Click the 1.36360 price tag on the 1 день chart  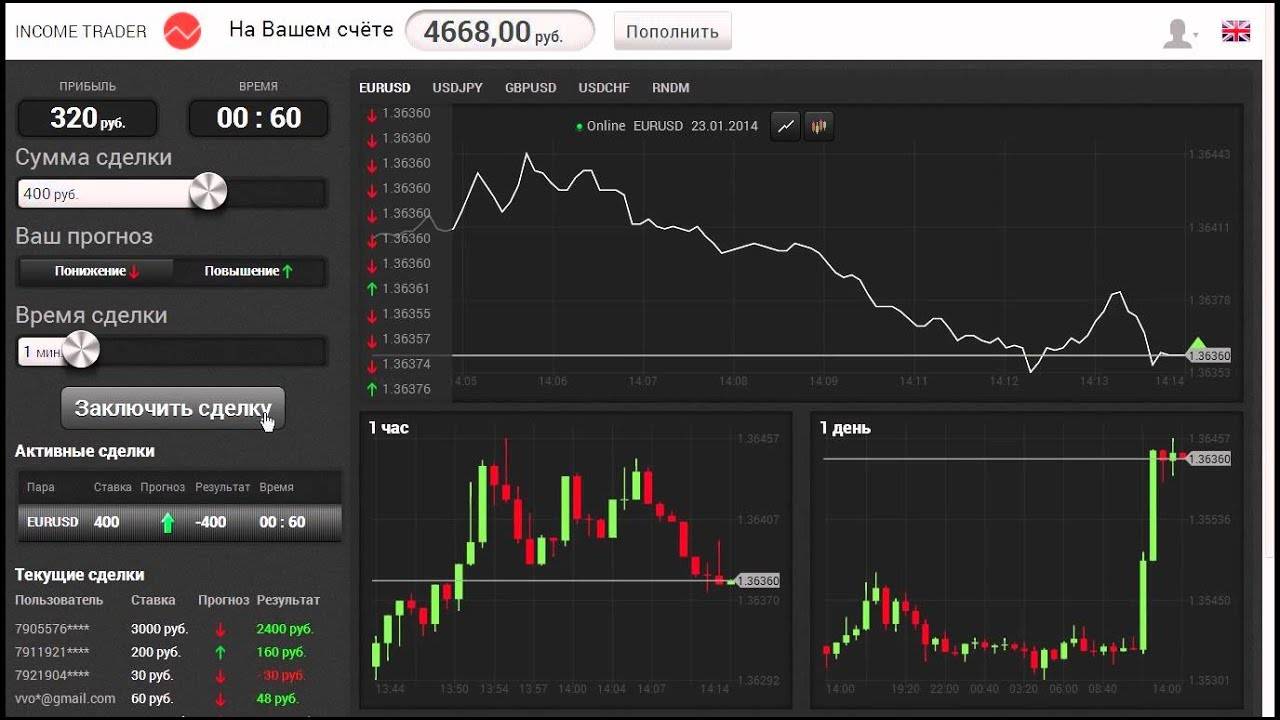1208,459
